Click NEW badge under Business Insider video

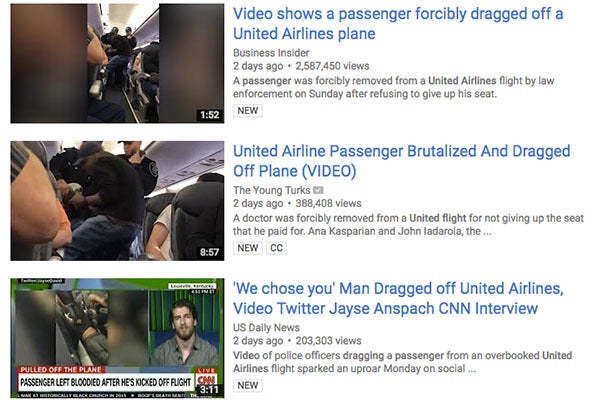(248, 111)
